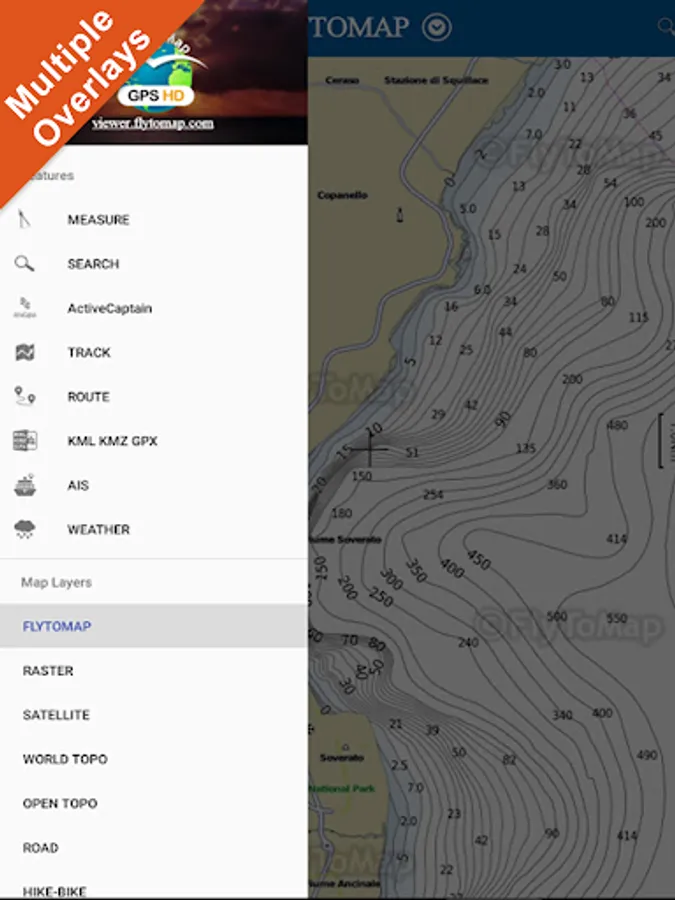The image size is (675, 900).
Task: Open the SEARCH menu entry
Action: (x=154, y=263)
